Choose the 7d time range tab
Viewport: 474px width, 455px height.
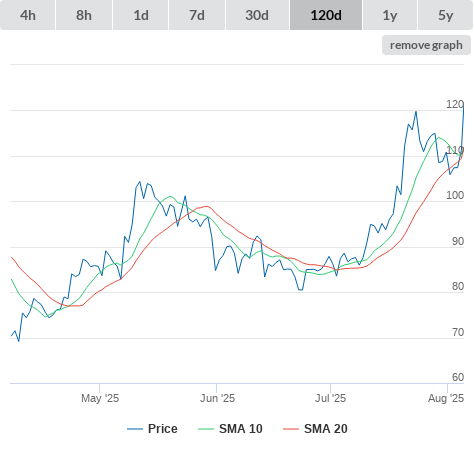tap(197, 15)
